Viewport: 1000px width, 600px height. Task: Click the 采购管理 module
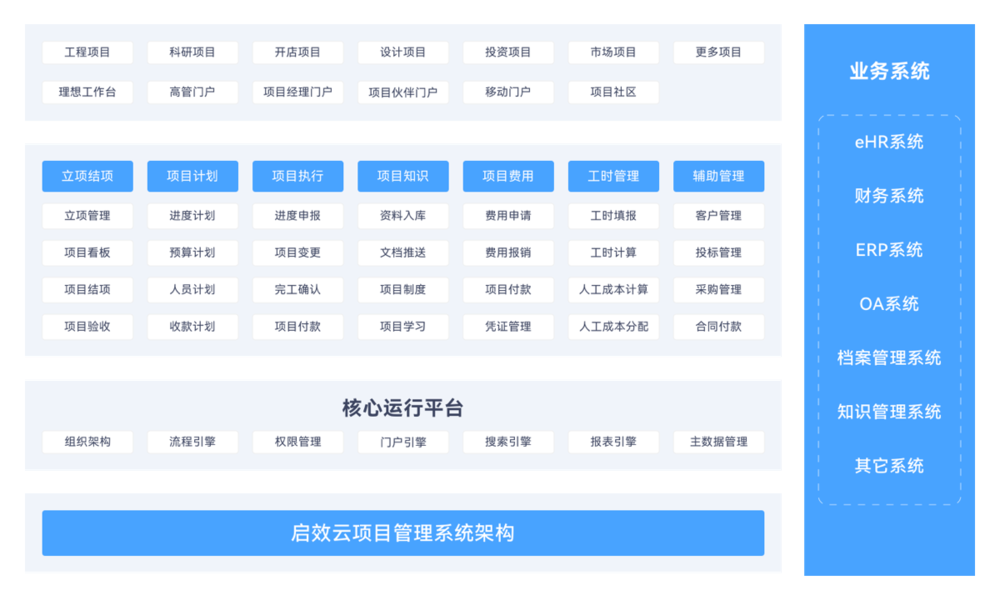(719, 289)
